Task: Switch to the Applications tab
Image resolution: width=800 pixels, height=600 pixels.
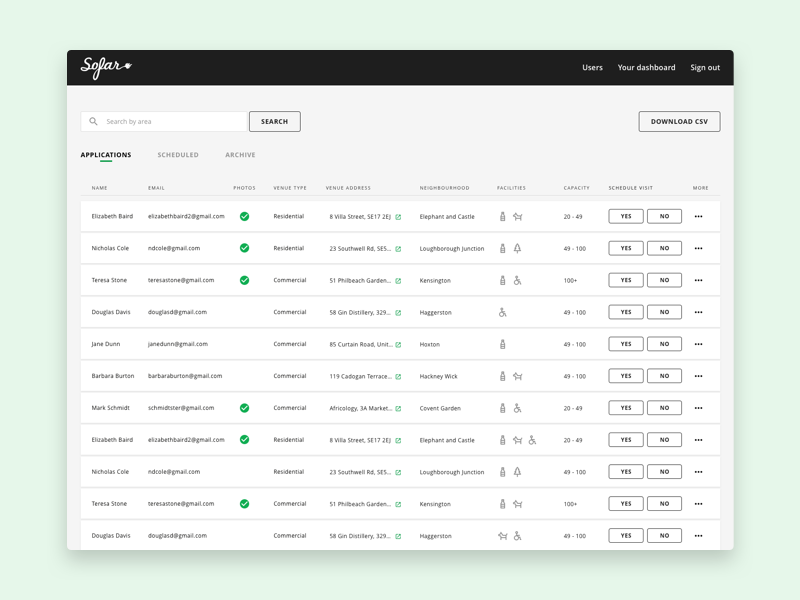Action: coord(106,155)
